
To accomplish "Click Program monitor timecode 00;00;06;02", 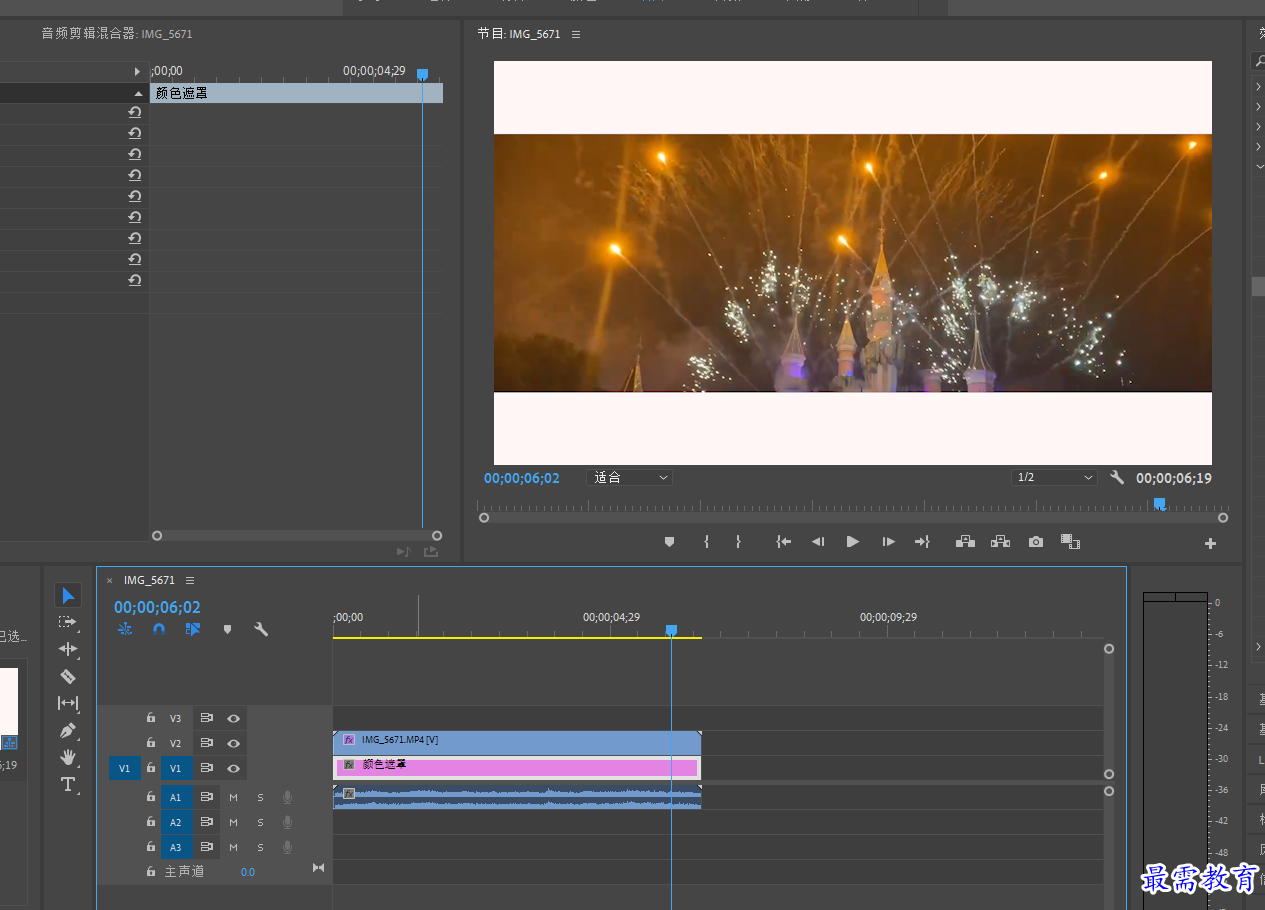I will point(522,478).
